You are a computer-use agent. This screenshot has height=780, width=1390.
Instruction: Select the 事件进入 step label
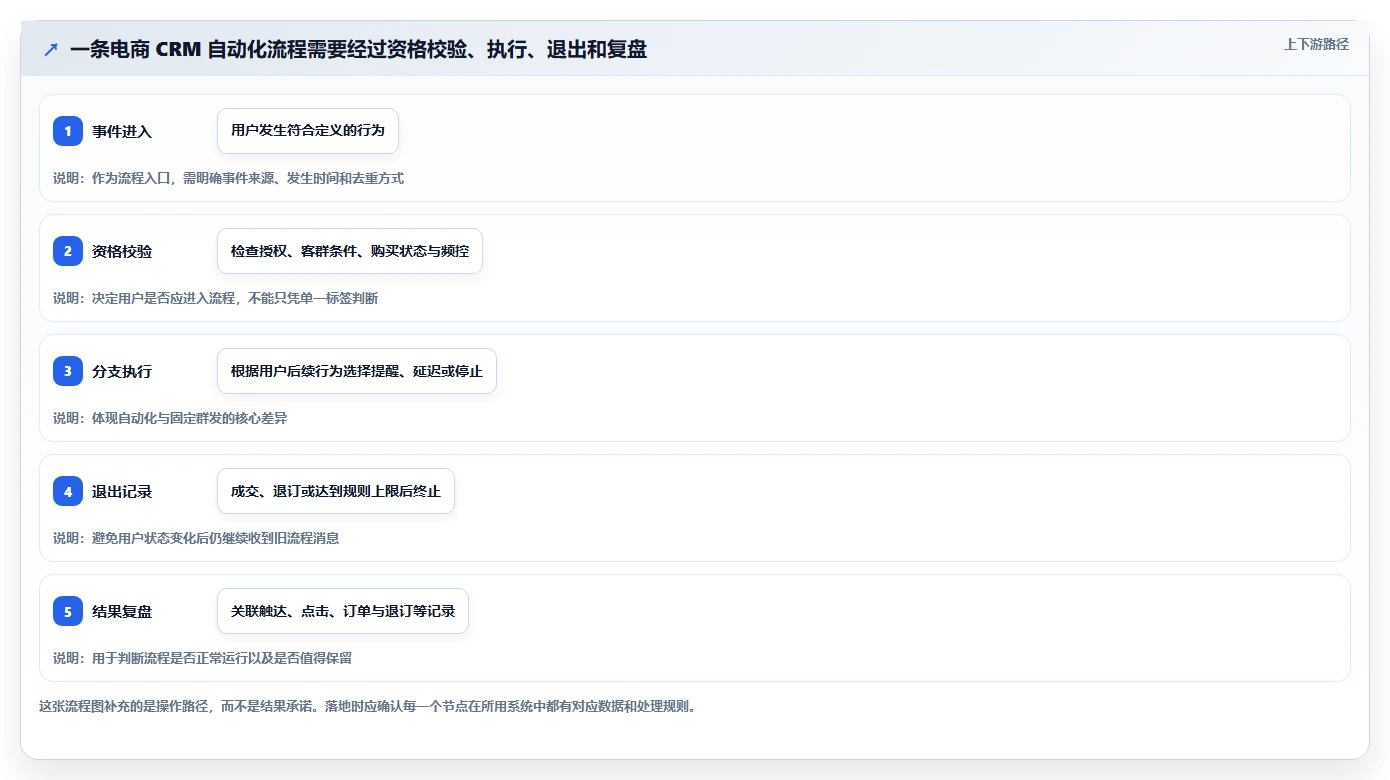pyautogui.click(x=122, y=131)
